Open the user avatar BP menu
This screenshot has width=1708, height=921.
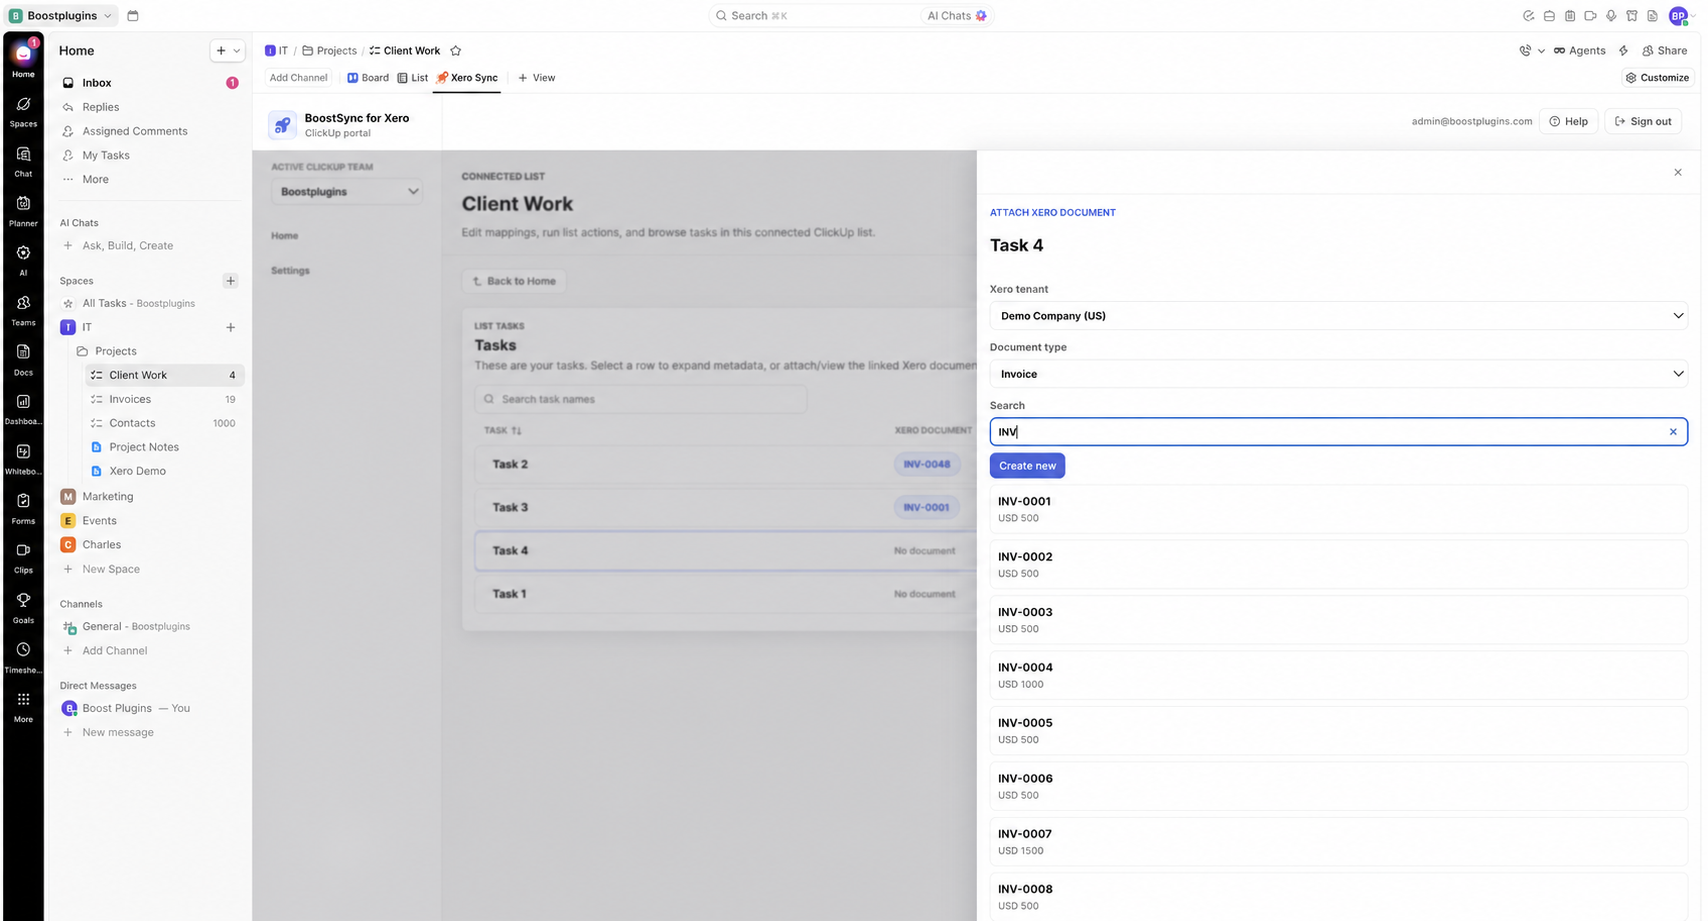pos(1678,16)
